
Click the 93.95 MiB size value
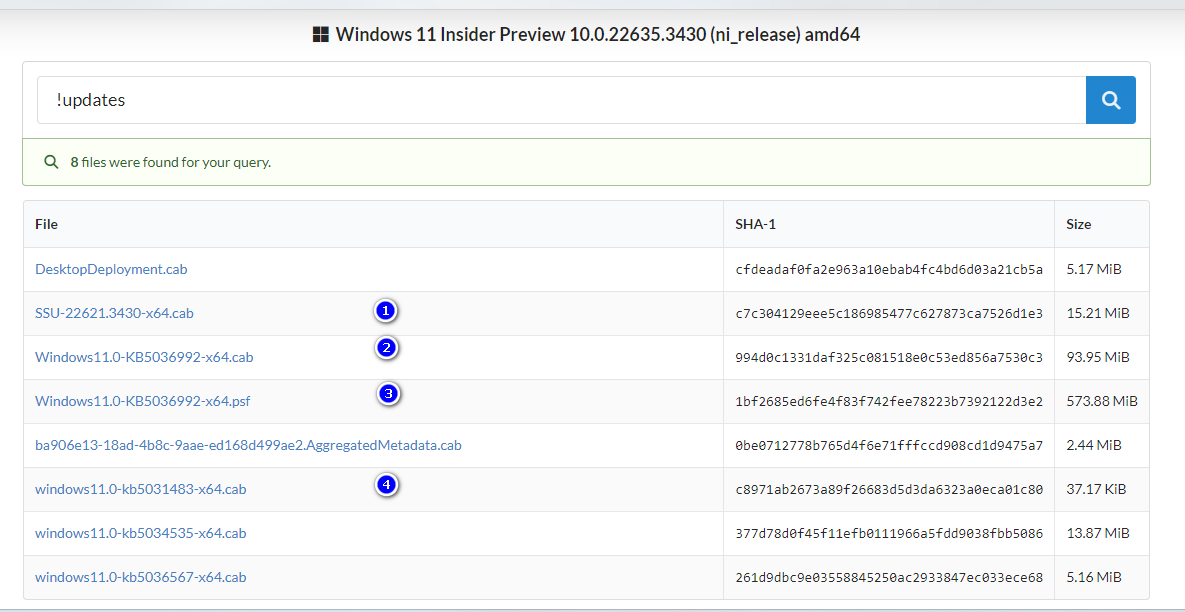click(1097, 357)
